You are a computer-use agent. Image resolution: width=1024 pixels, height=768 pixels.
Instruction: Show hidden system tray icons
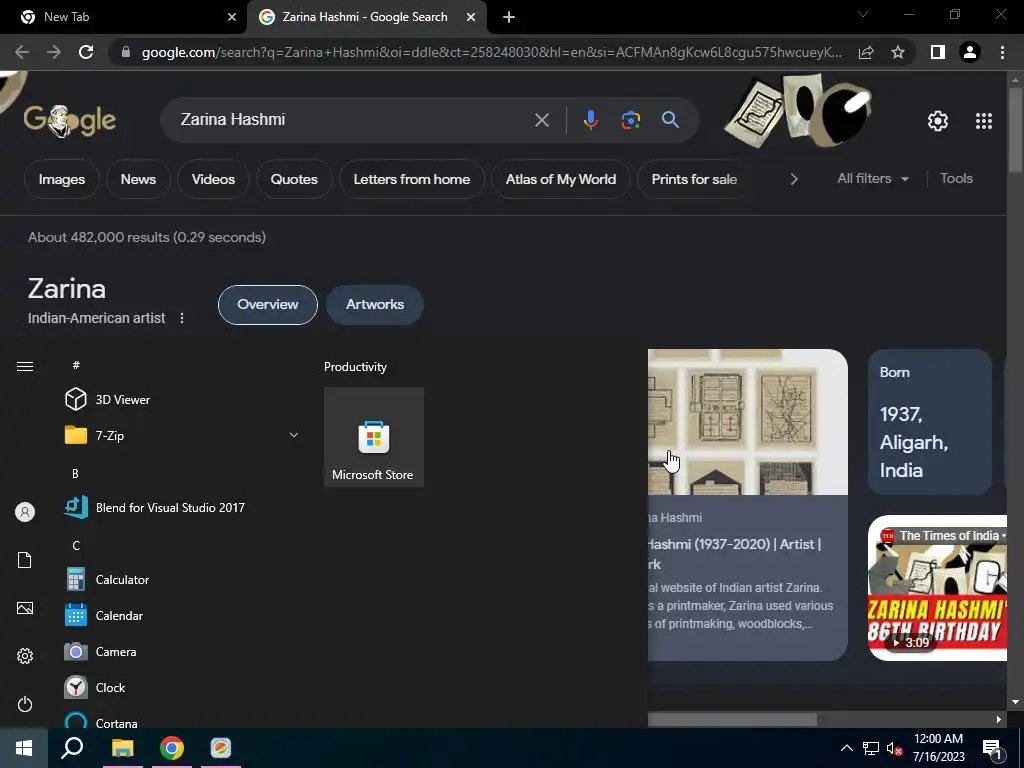click(x=846, y=748)
